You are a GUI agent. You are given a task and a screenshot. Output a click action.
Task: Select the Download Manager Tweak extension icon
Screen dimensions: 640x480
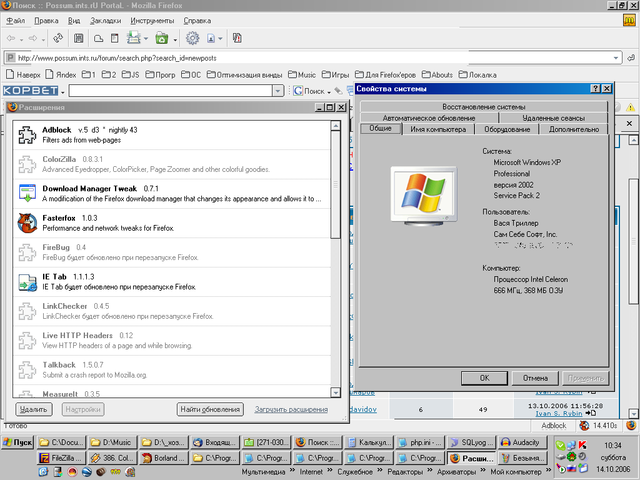[x=27, y=193]
